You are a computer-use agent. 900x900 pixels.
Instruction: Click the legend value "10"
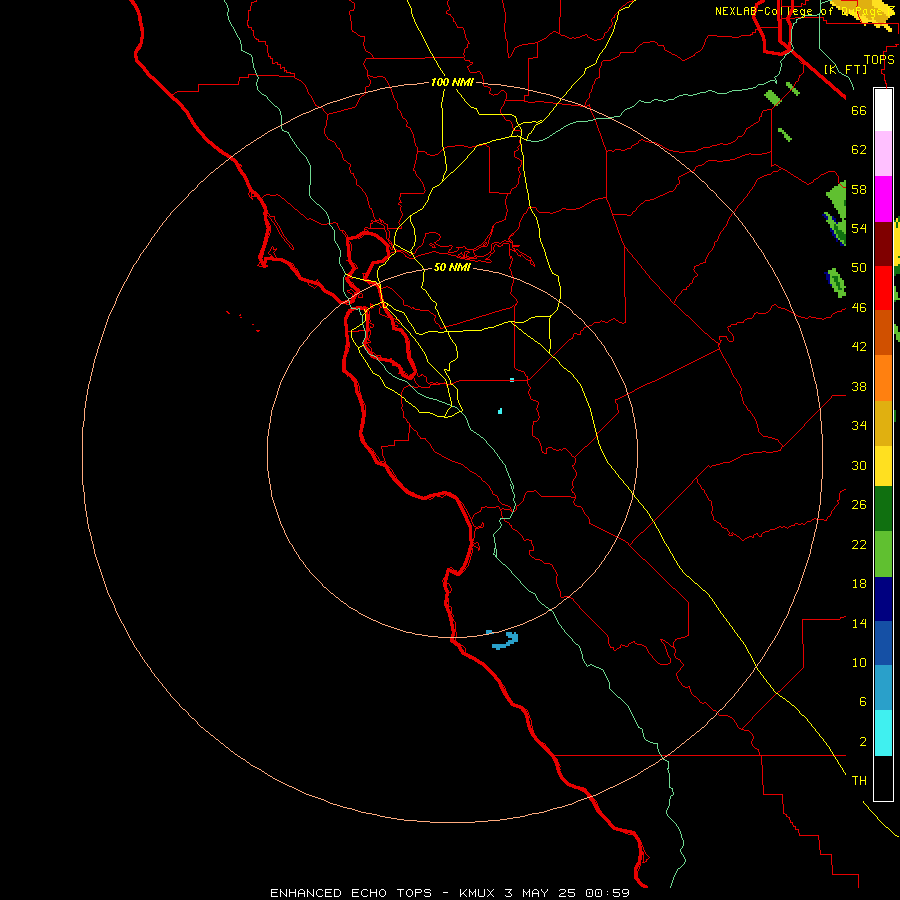pyautogui.click(x=859, y=663)
